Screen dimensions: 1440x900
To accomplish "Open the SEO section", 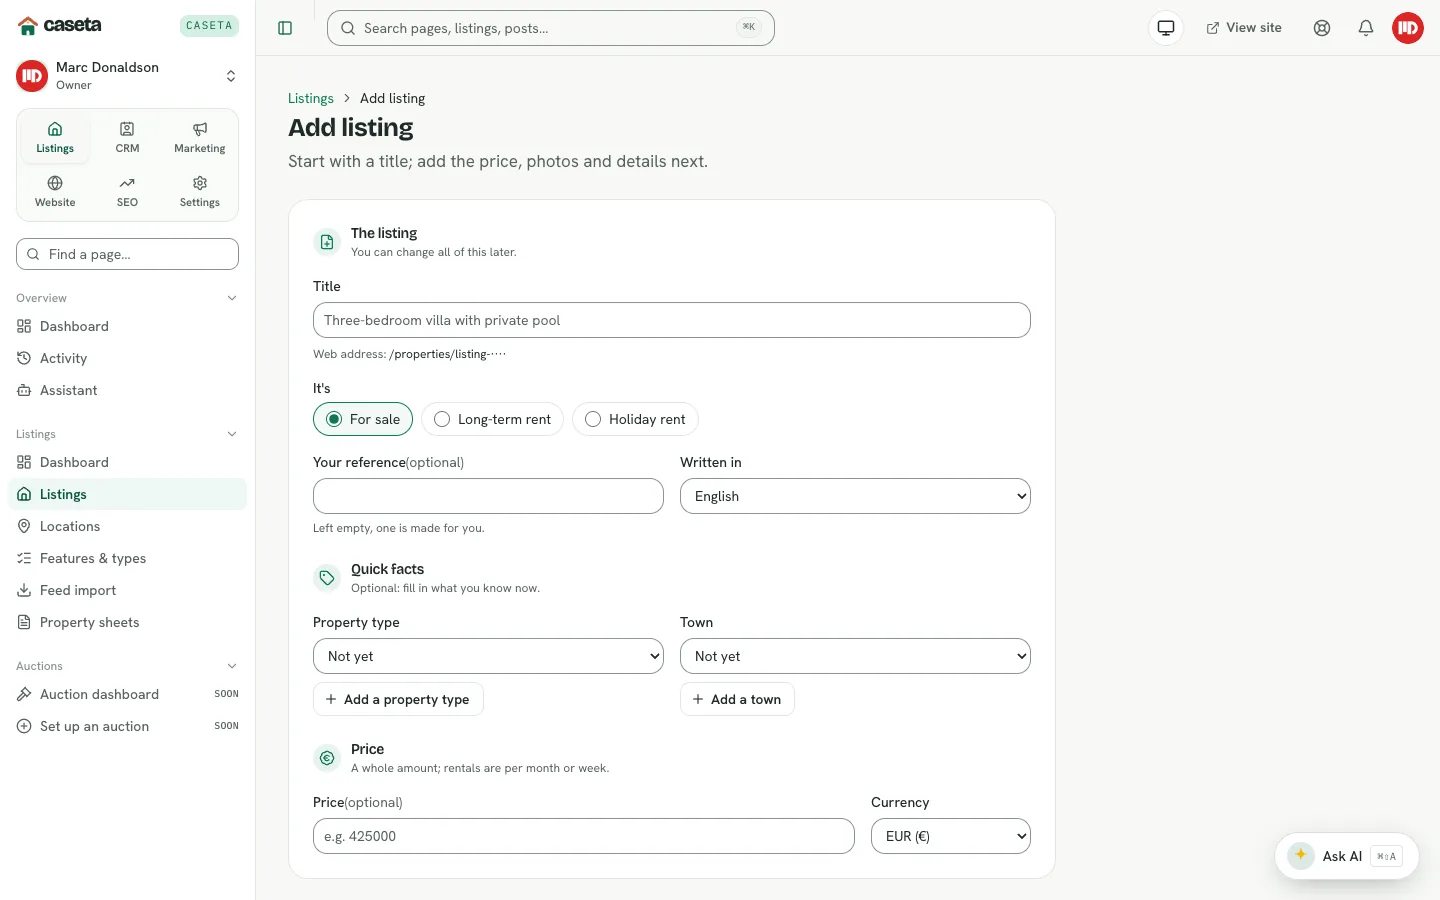I will (x=127, y=192).
